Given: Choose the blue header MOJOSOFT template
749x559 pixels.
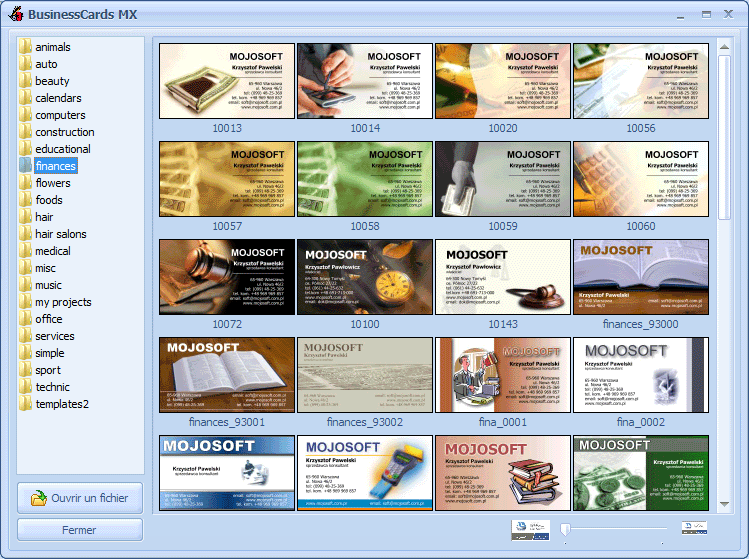Looking at the screenshot, I should 227,473.
